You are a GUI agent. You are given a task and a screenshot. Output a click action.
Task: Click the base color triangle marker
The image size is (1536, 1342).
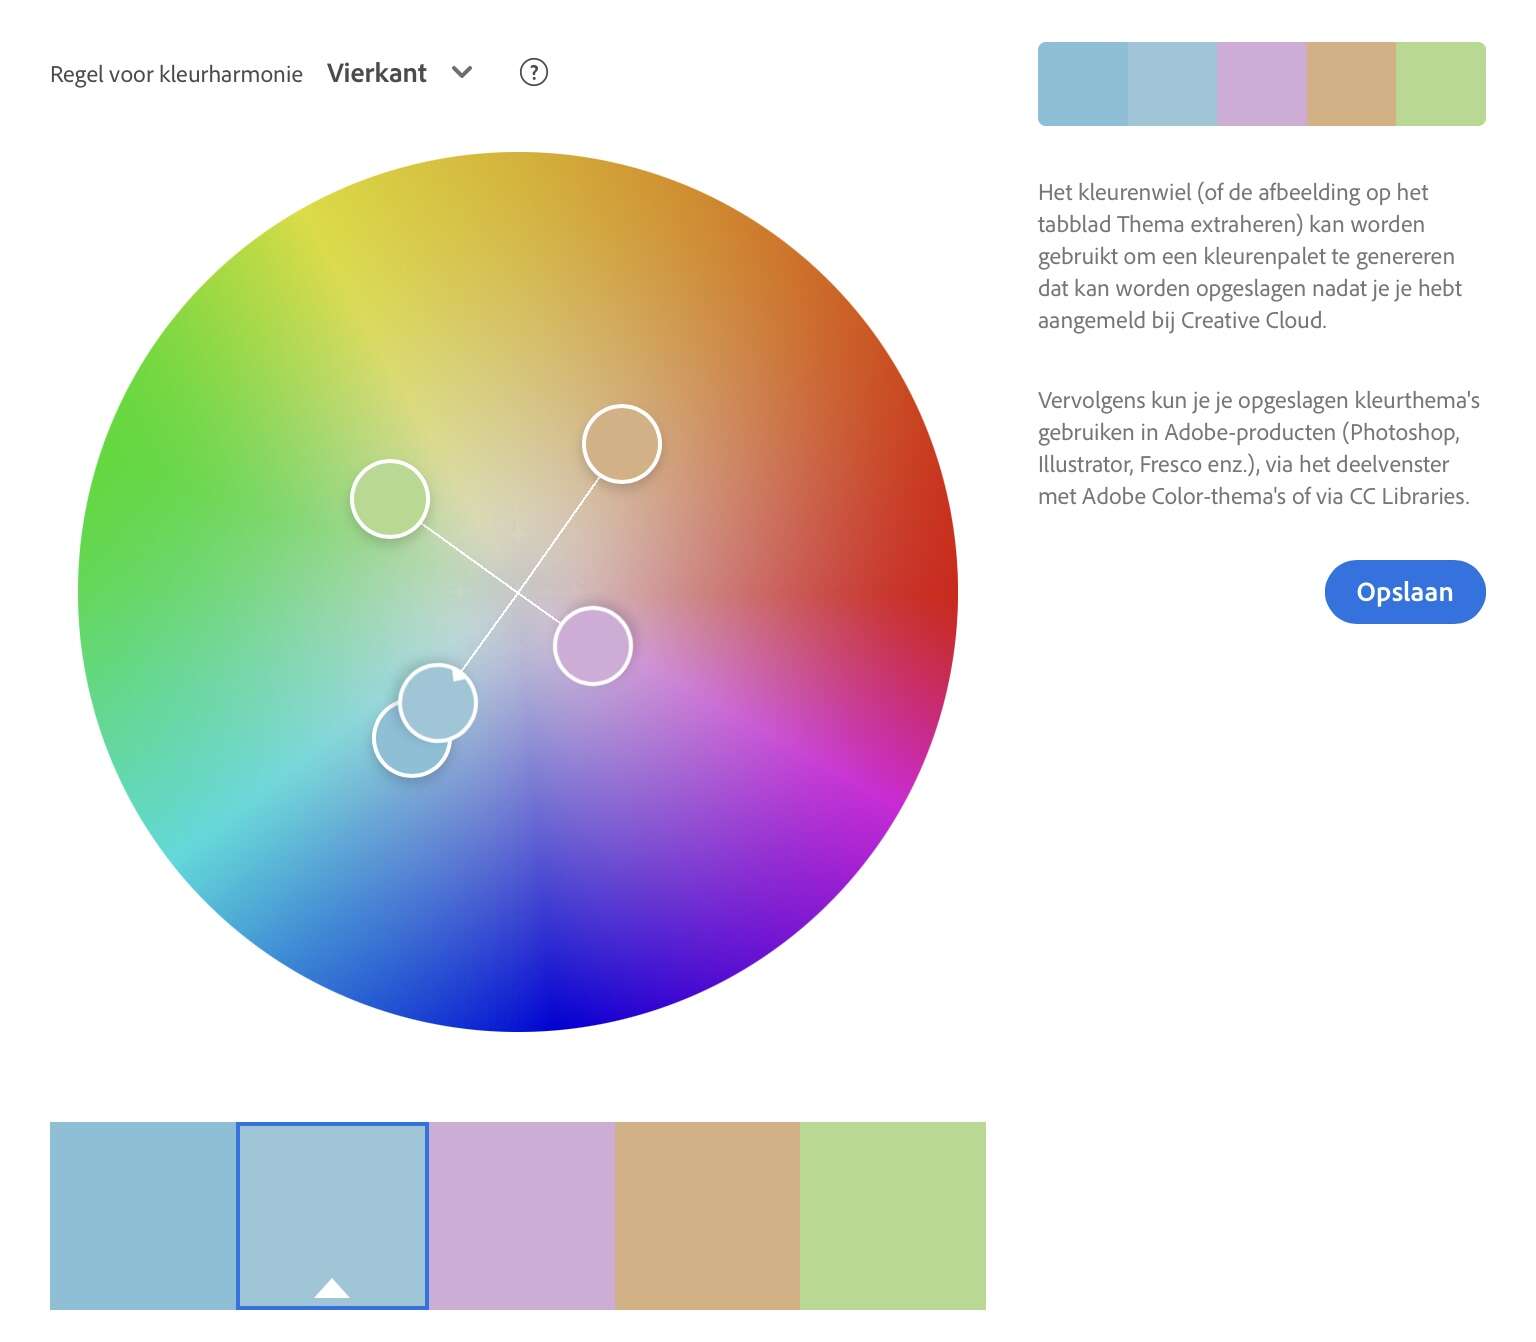click(x=332, y=1288)
